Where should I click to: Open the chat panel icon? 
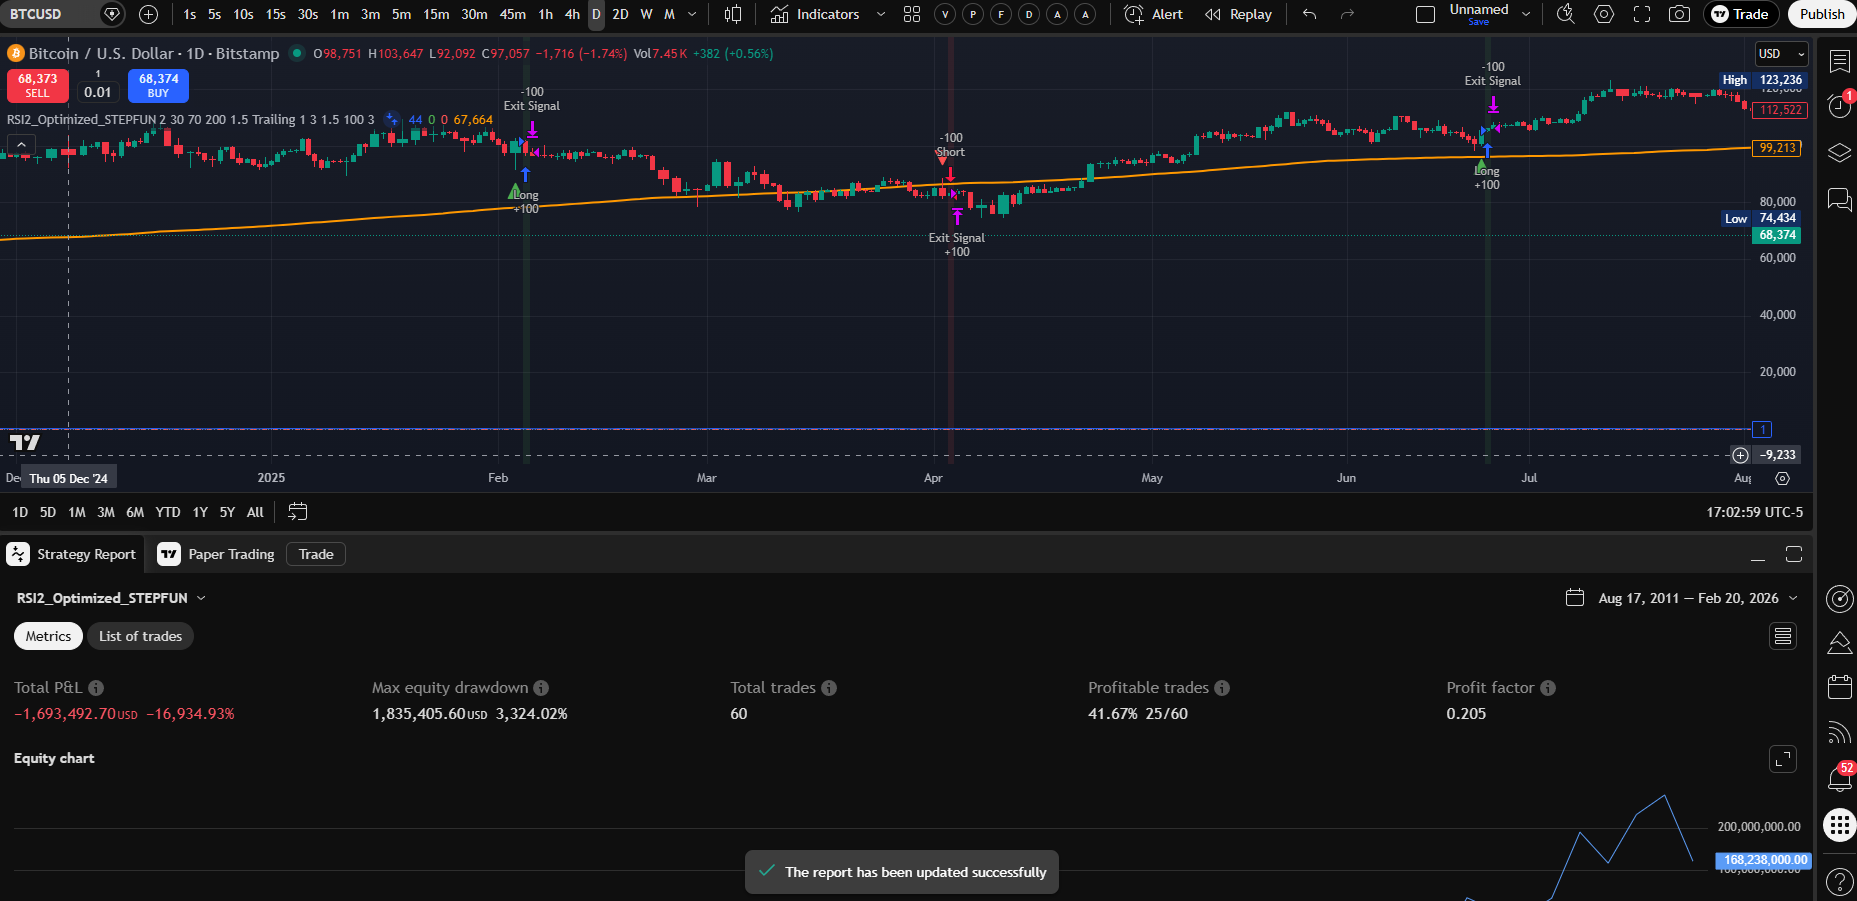(x=1839, y=200)
